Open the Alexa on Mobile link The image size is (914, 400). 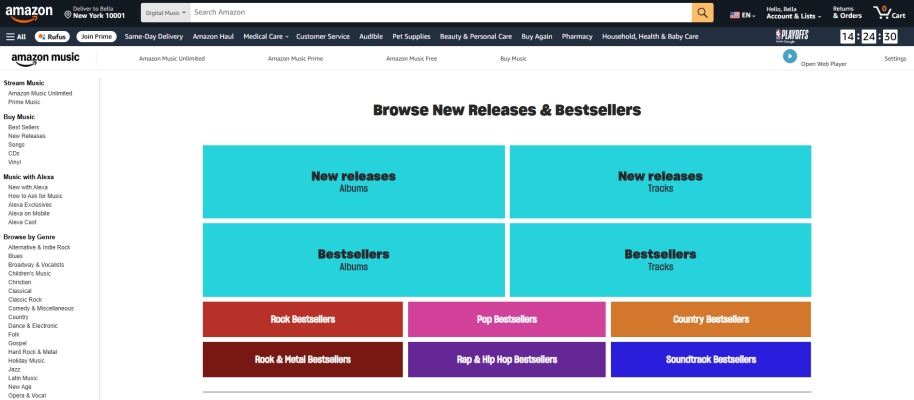click(x=29, y=213)
